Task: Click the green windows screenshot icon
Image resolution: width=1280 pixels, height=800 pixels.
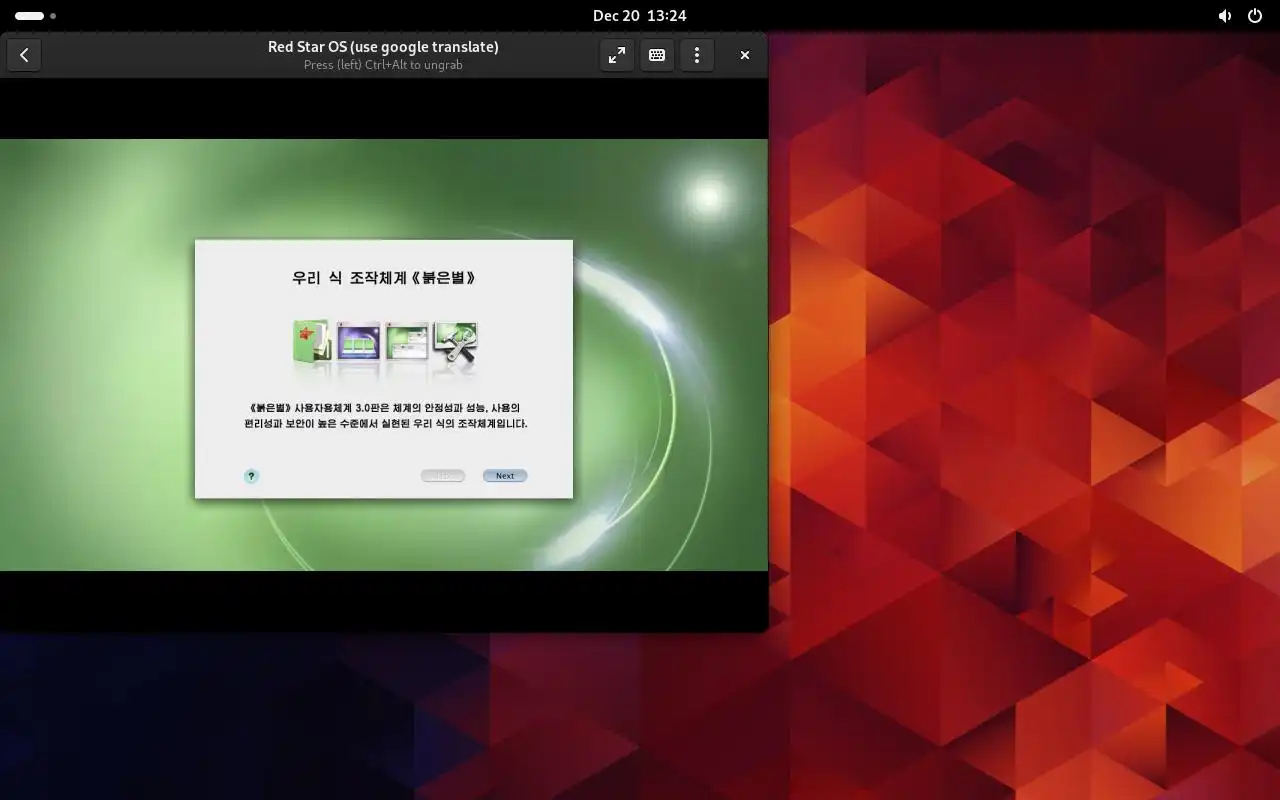Action: click(407, 342)
